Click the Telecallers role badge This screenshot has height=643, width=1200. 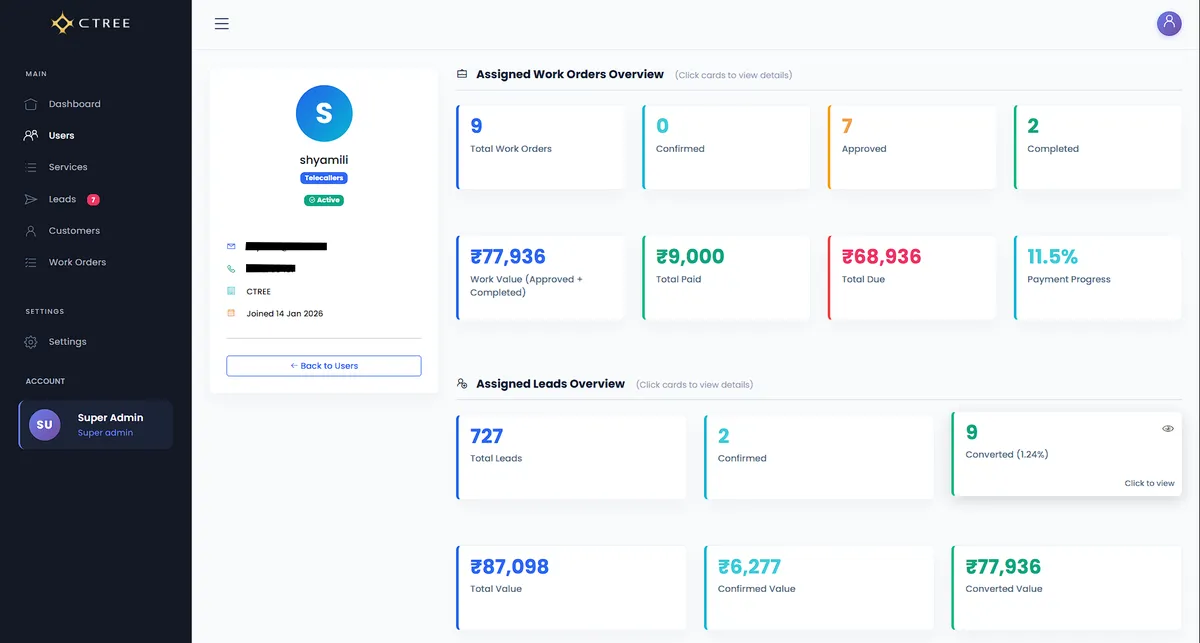[324, 178]
